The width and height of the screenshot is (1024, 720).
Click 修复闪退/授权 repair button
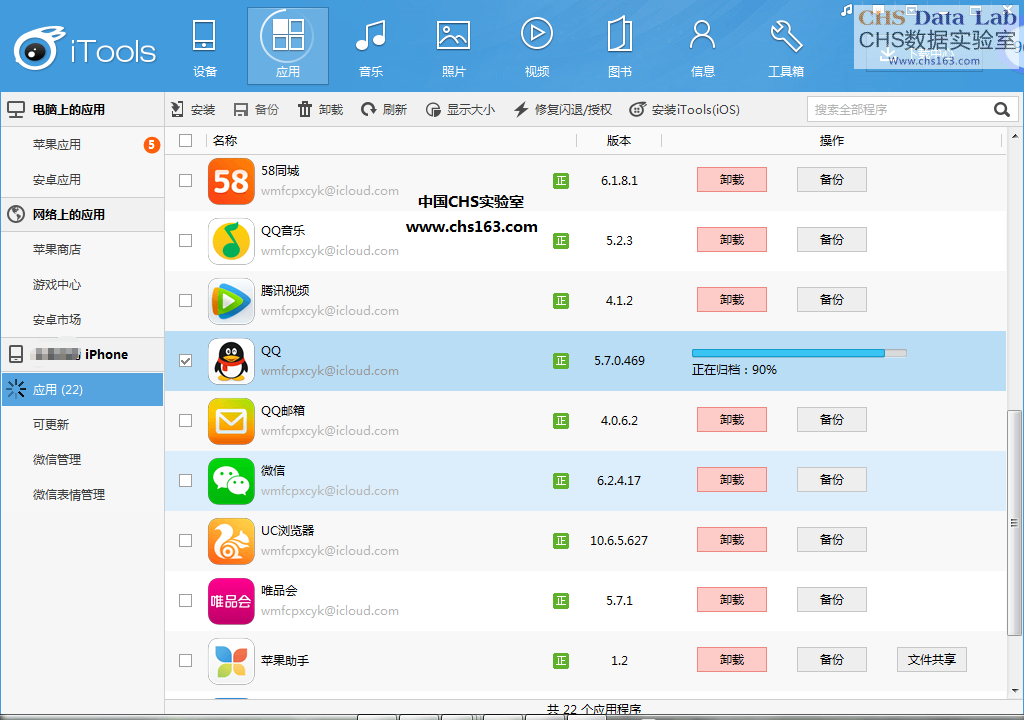(x=563, y=109)
